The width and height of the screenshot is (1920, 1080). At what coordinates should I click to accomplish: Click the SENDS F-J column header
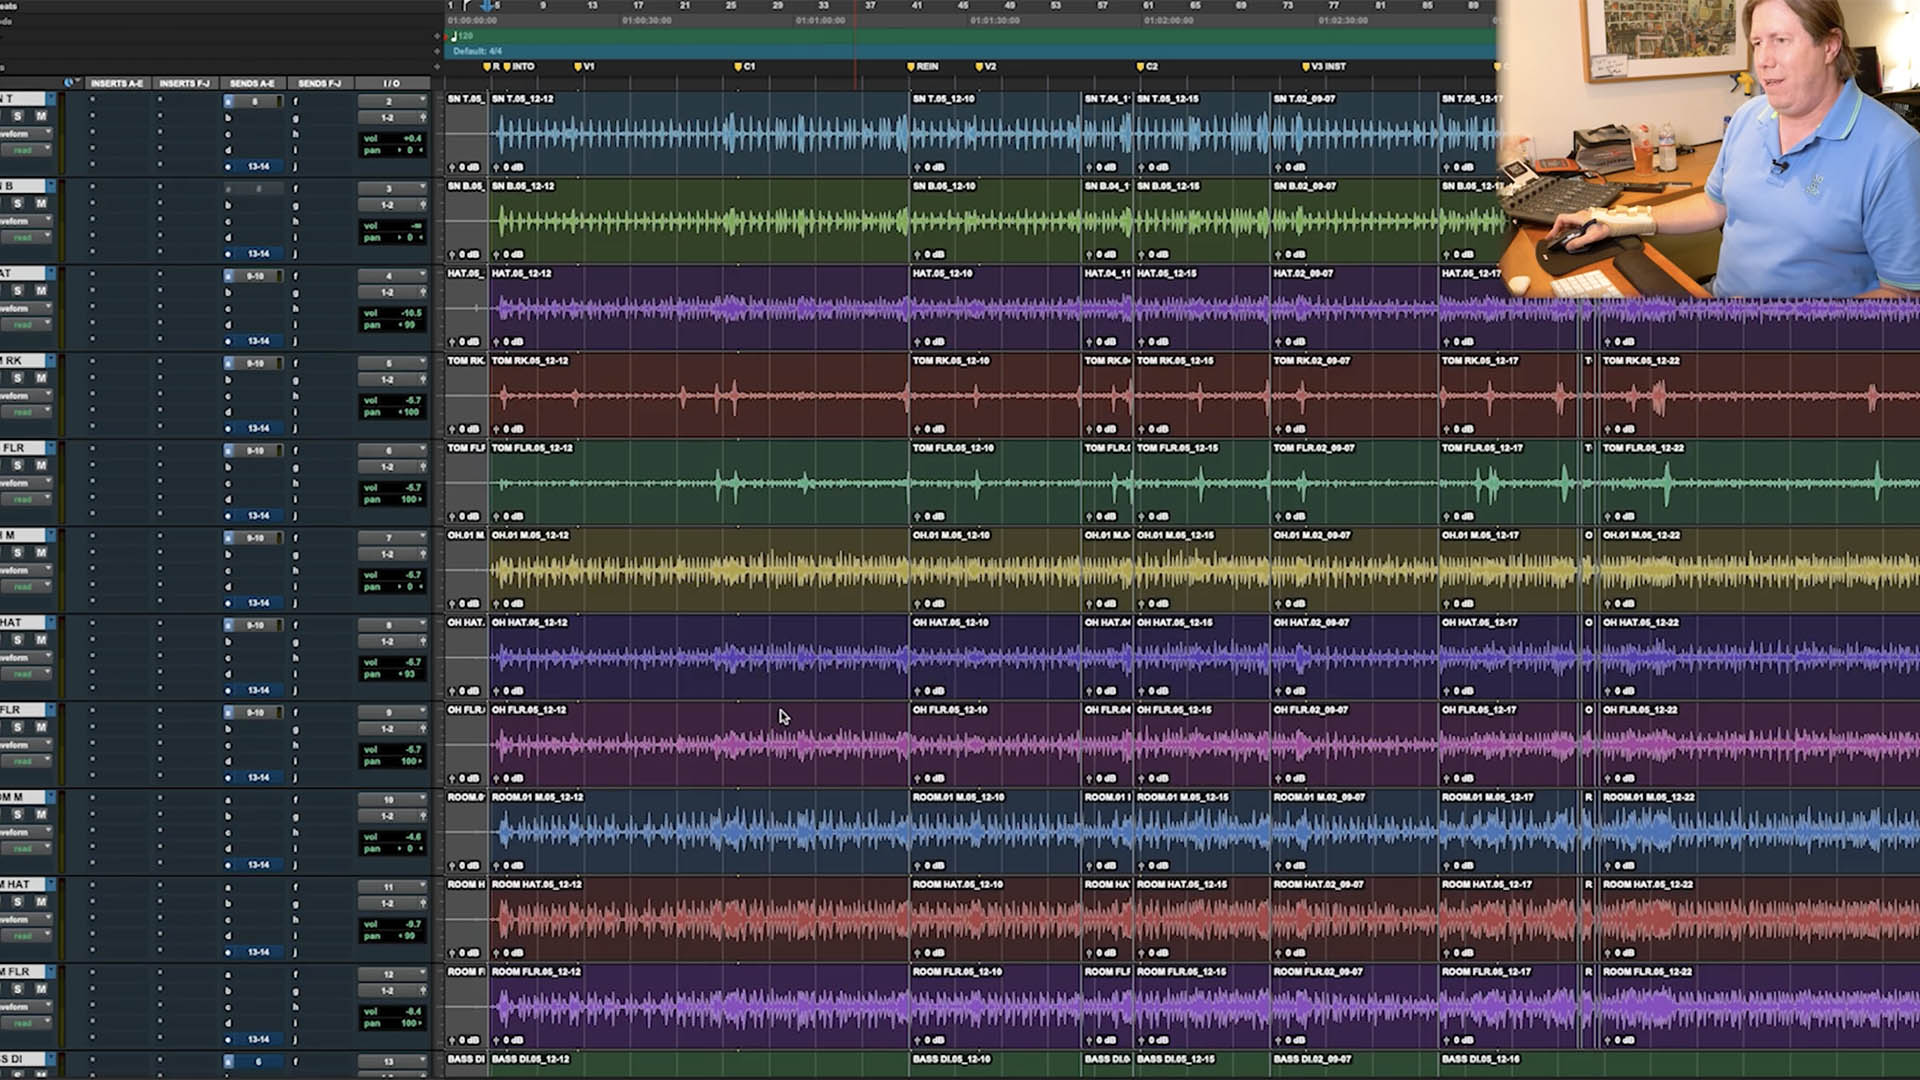click(x=319, y=83)
